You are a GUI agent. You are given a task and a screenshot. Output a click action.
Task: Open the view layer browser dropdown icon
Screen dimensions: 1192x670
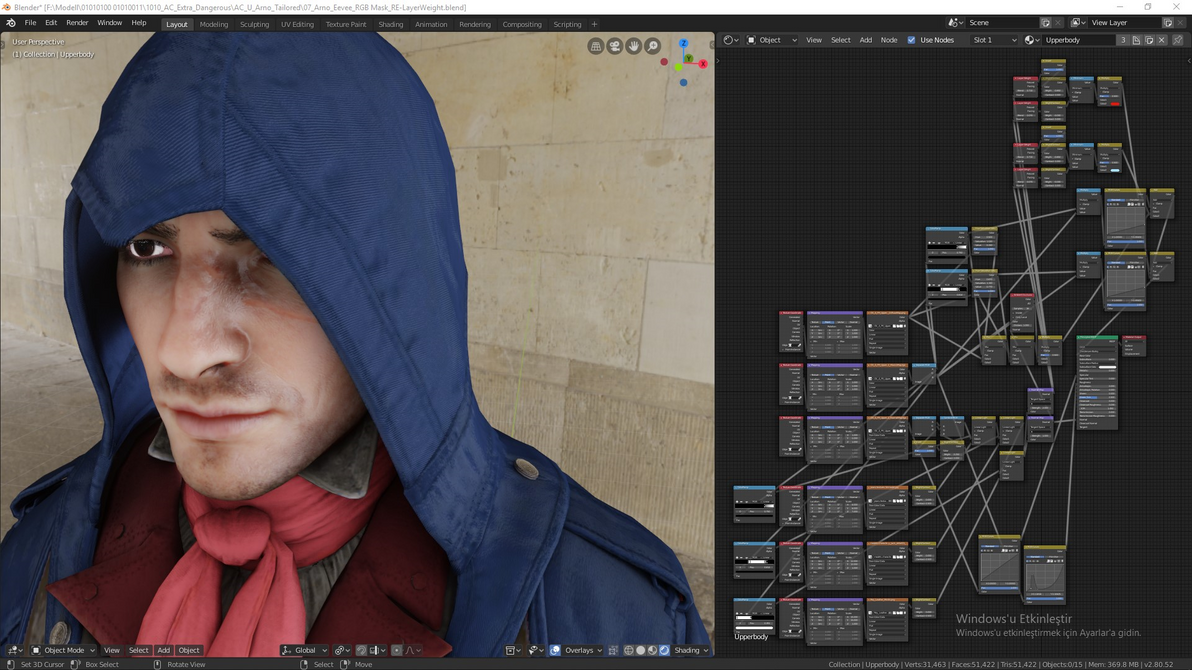(1078, 23)
